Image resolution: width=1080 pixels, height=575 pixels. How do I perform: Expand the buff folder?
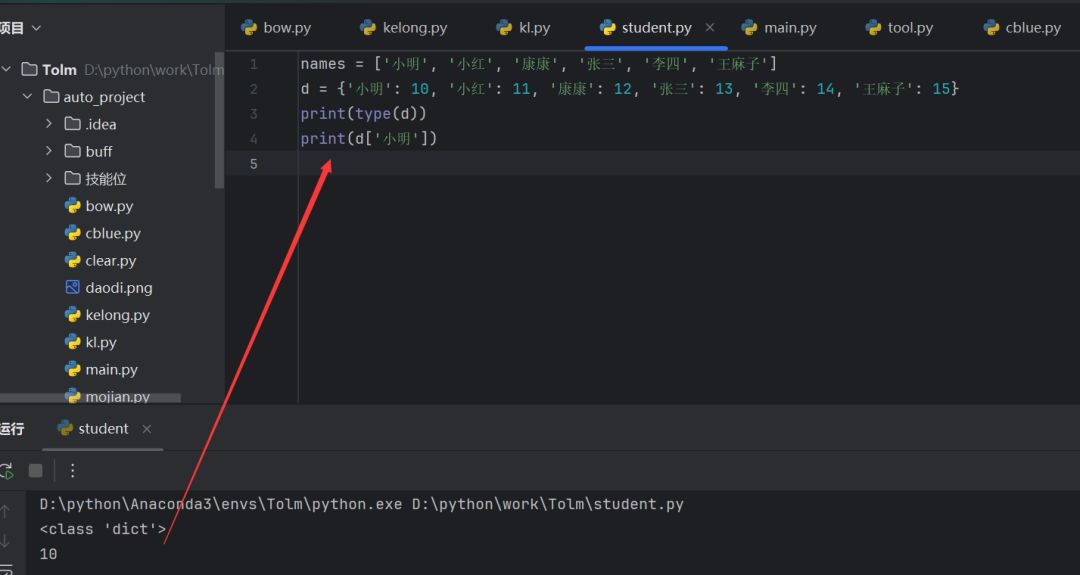pos(49,151)
